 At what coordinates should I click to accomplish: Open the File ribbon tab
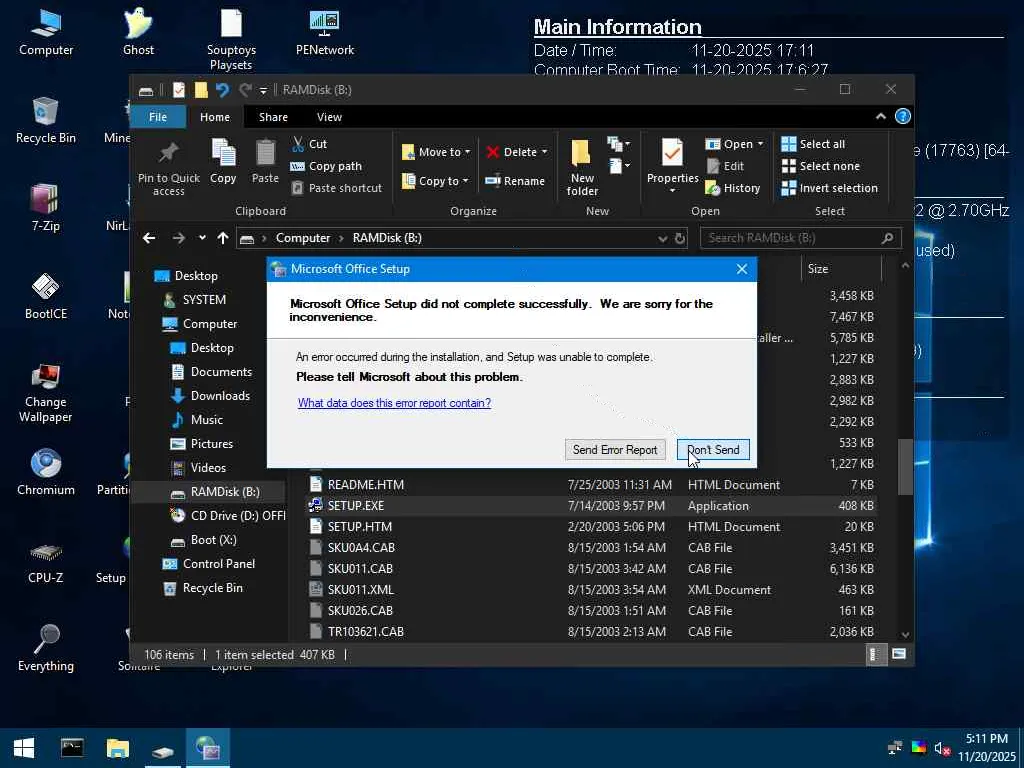[158, 117]
